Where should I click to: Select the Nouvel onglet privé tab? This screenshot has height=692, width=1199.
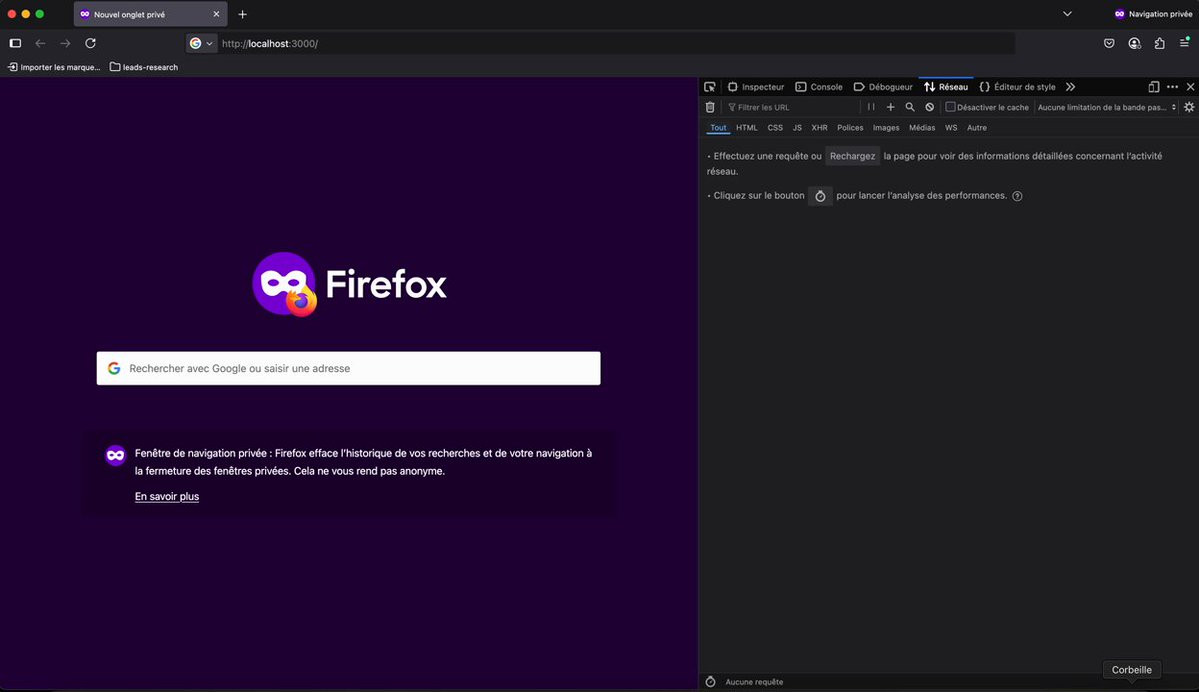[x=150, y=15]
